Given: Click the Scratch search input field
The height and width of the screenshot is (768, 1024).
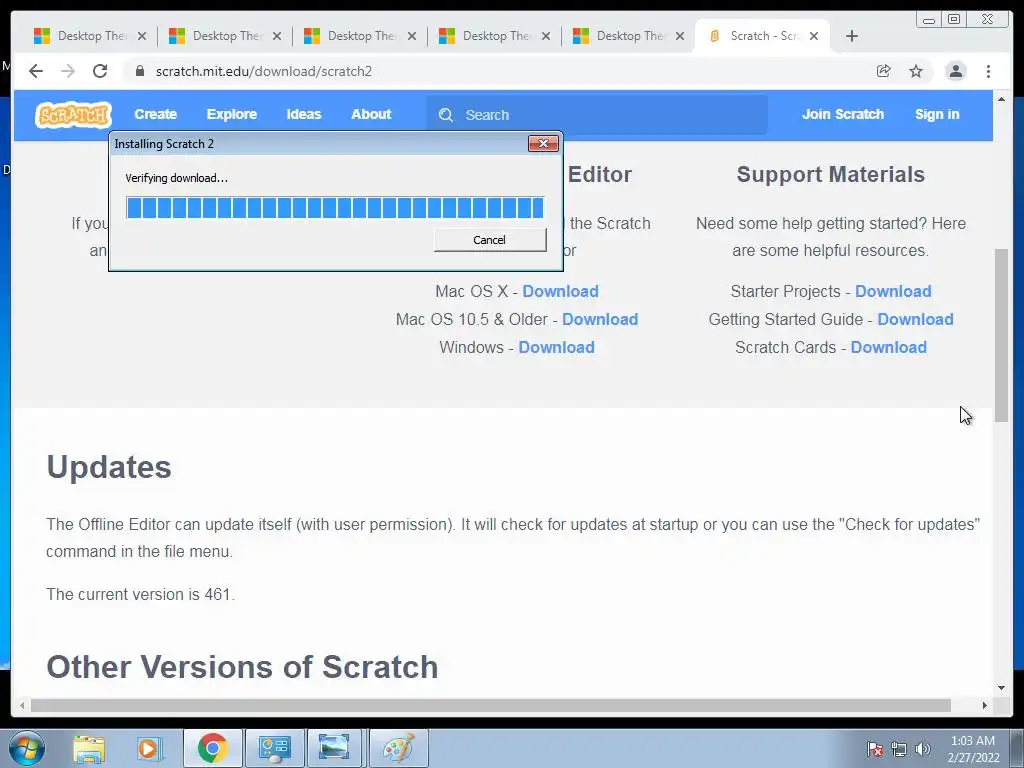Looking at the screenshot, I should coord(596,115).
